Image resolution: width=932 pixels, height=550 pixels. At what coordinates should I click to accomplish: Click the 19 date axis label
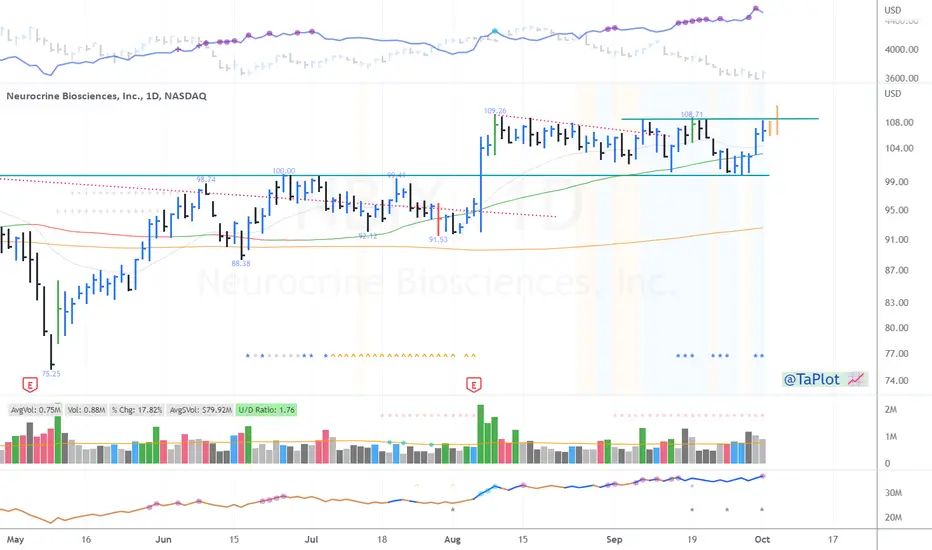pyautogui.click(x=692, y=539)
